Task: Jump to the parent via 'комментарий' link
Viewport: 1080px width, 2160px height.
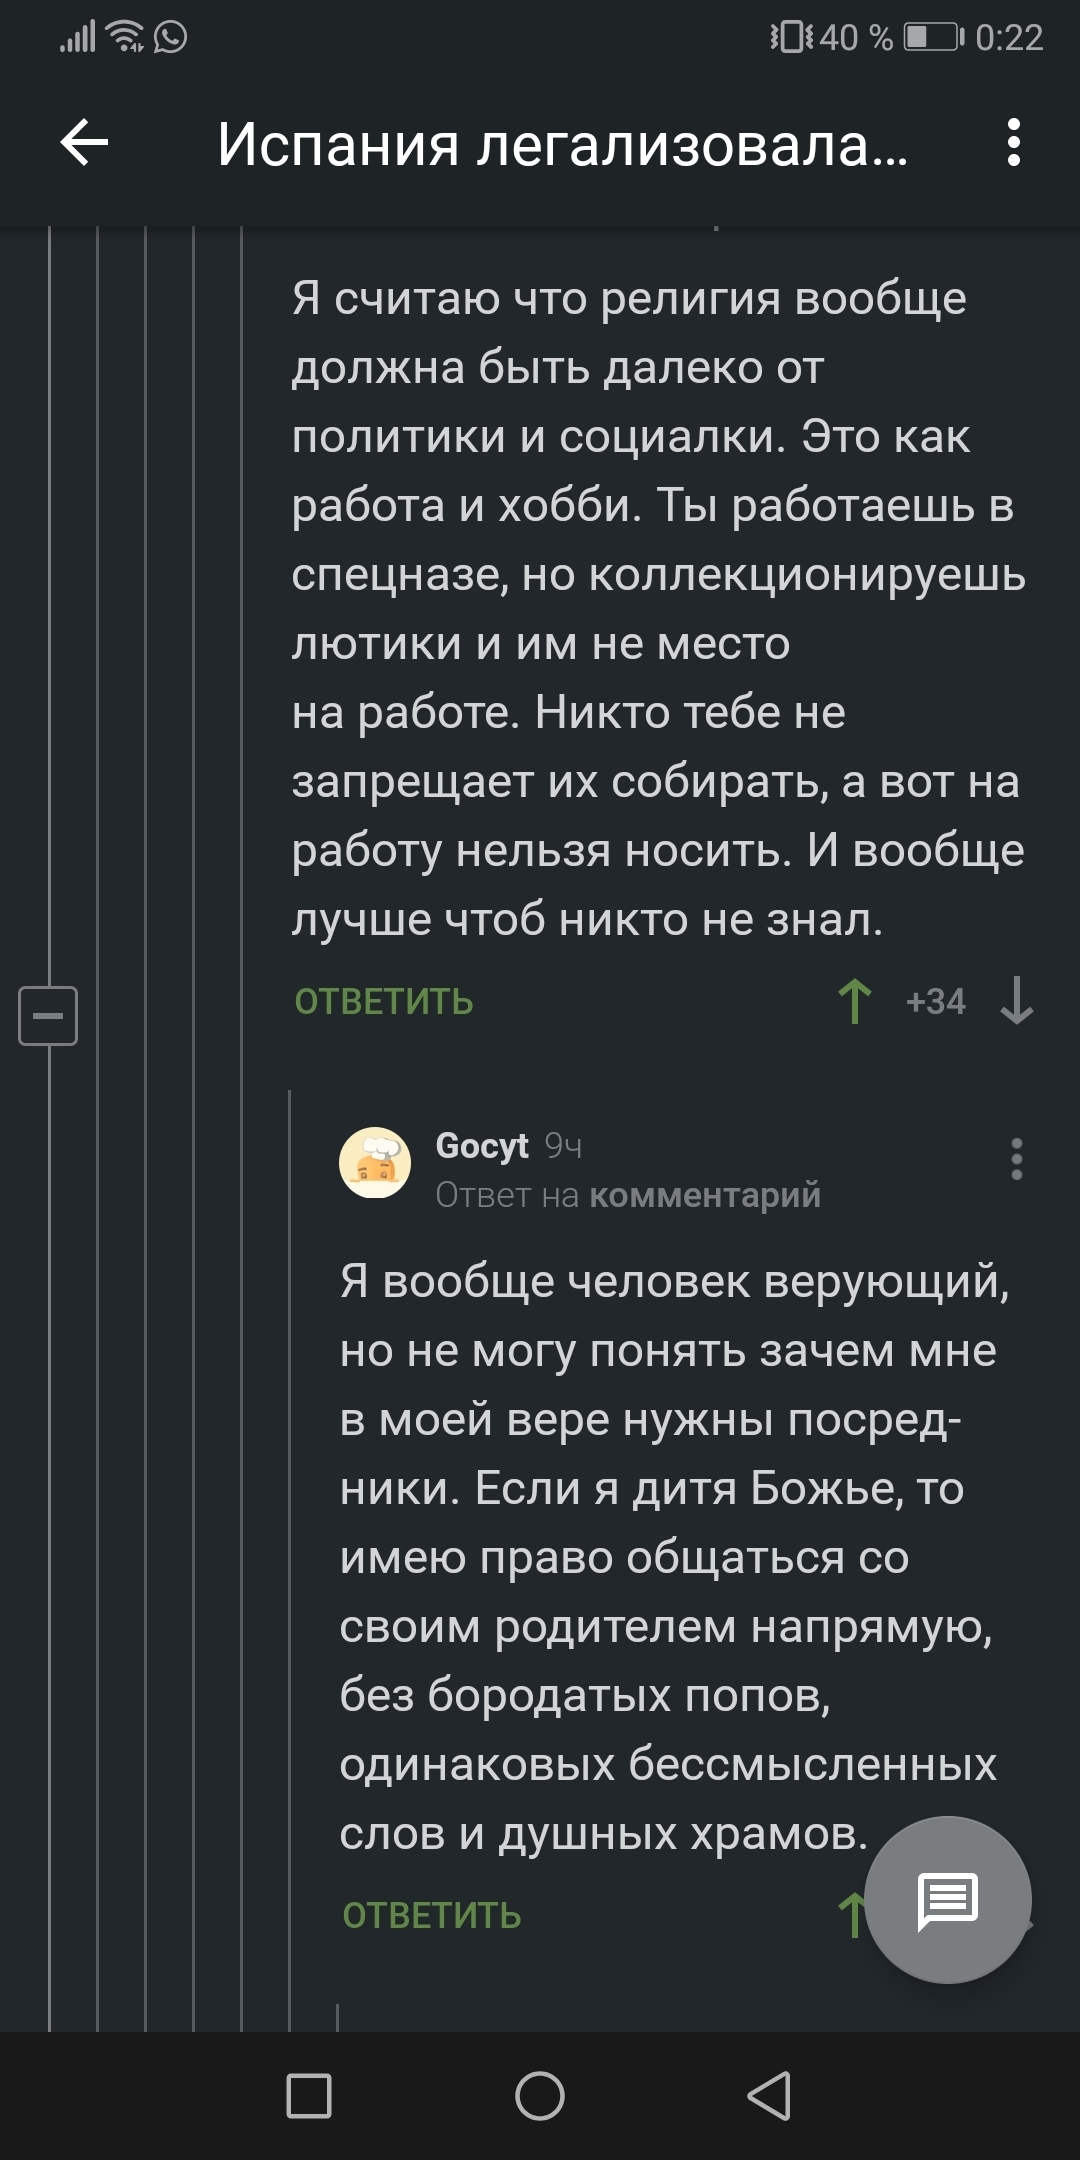Action: 704,1195
